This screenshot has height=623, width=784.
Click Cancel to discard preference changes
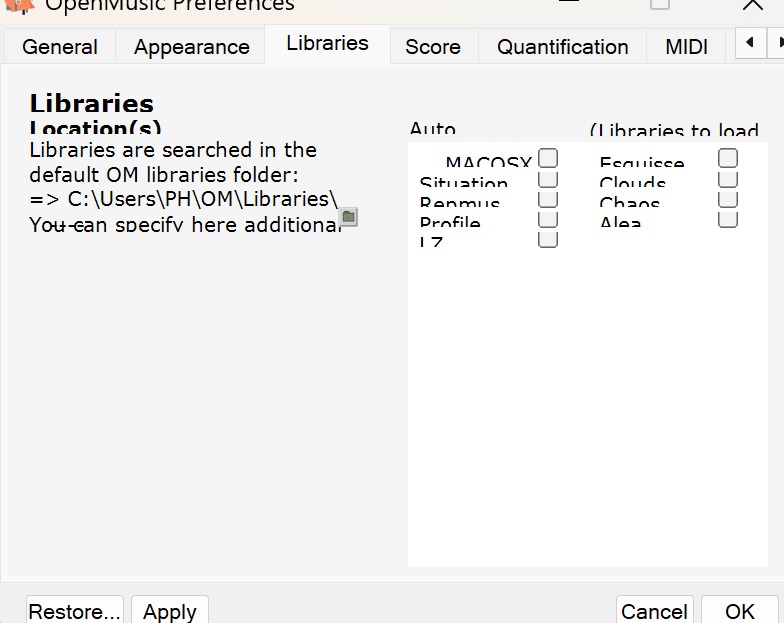click(654, 611)
